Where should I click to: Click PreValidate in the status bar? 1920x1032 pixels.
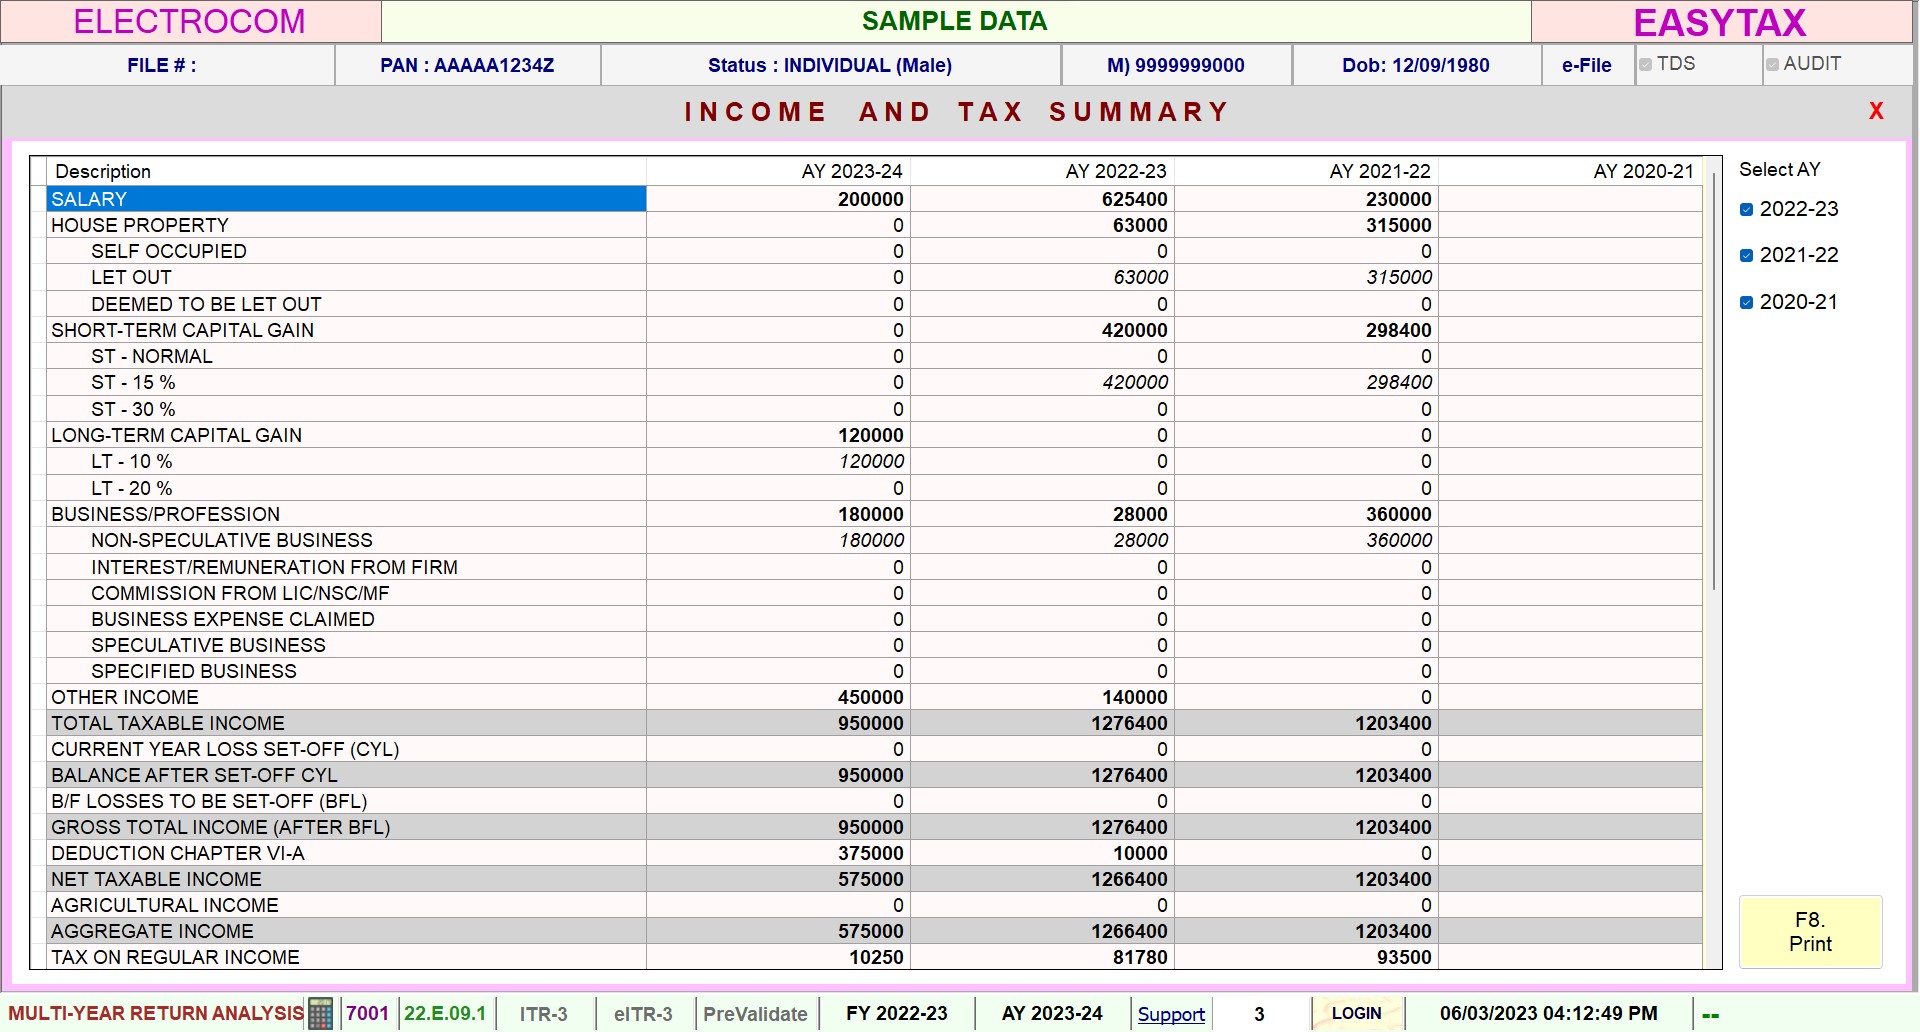pos(755,1014)
